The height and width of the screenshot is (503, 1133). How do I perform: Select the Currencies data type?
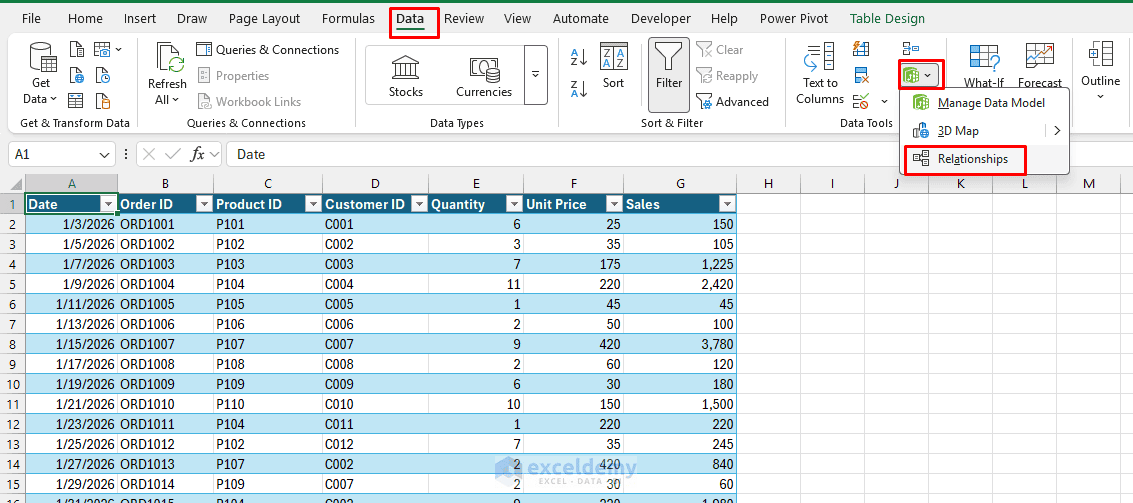tap(484, 76)
